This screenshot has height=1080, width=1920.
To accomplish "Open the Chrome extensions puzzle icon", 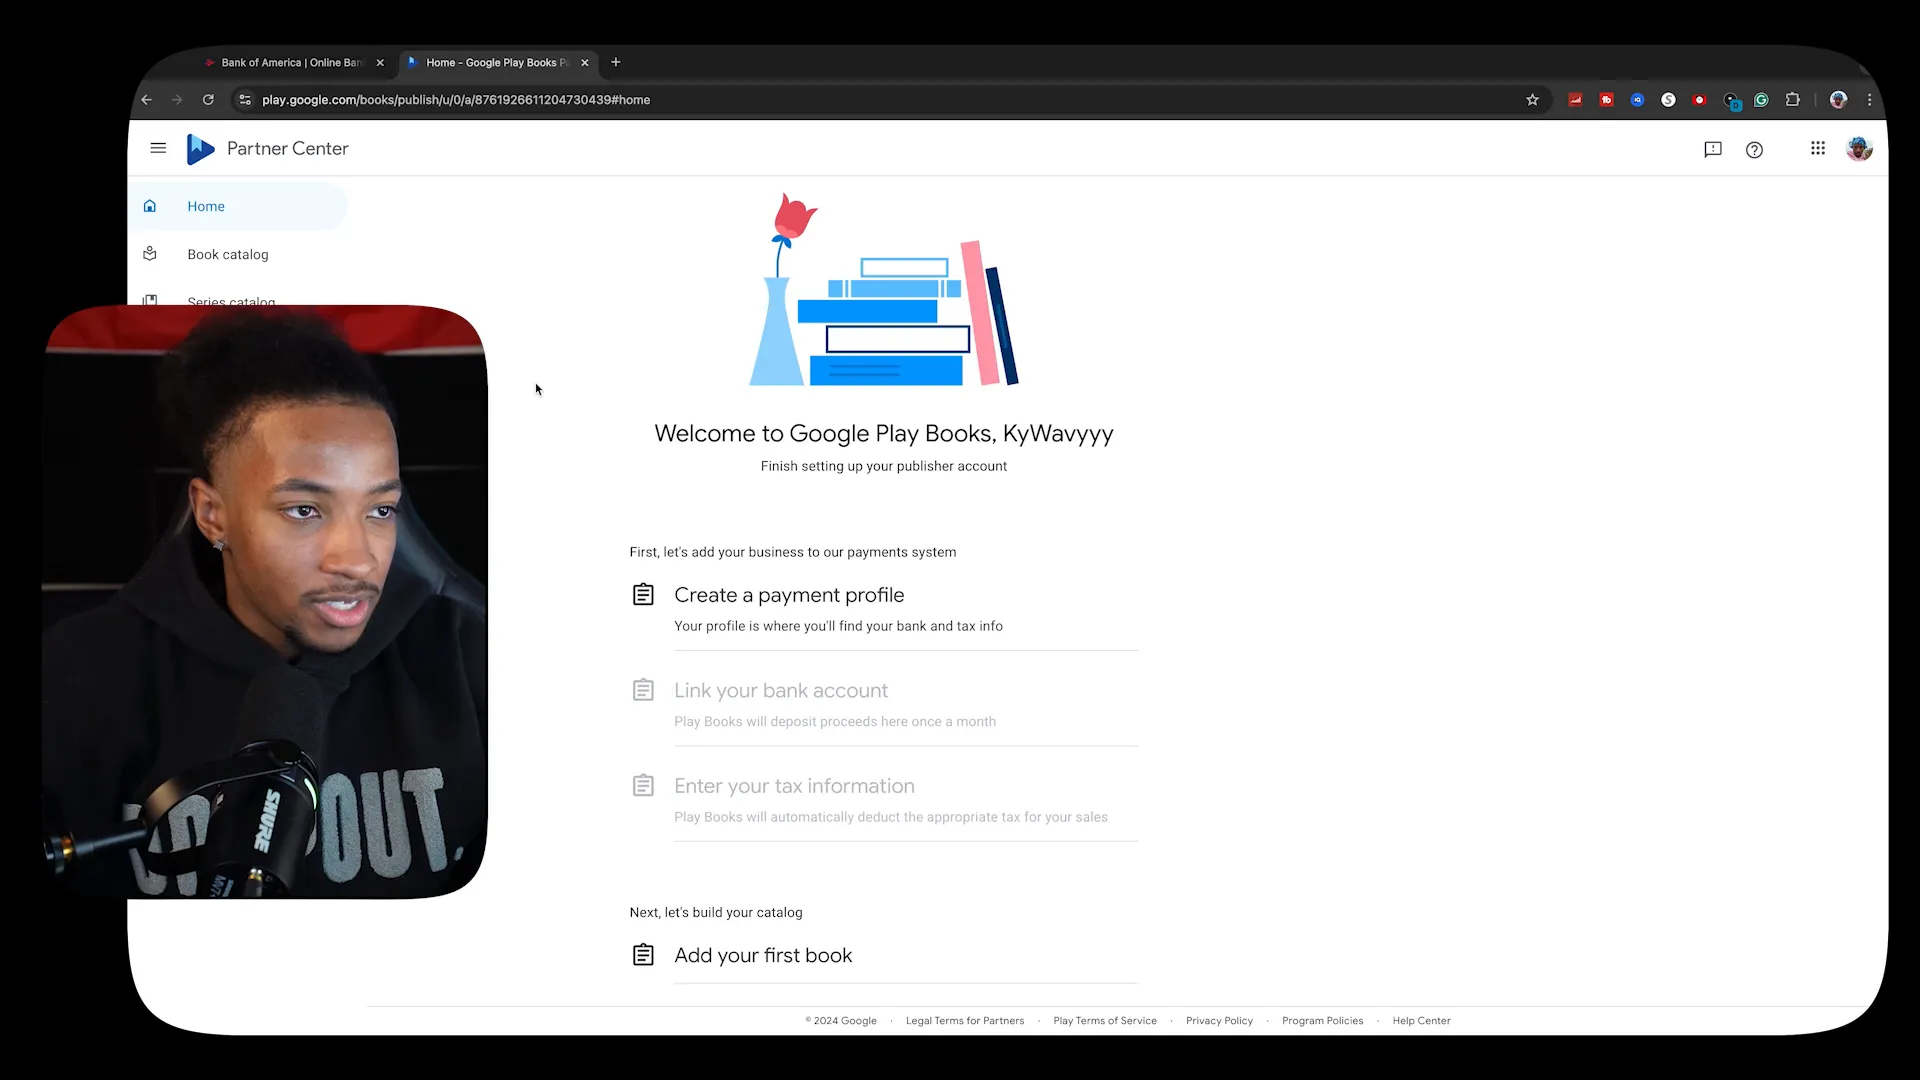I will pos(1792,100).
